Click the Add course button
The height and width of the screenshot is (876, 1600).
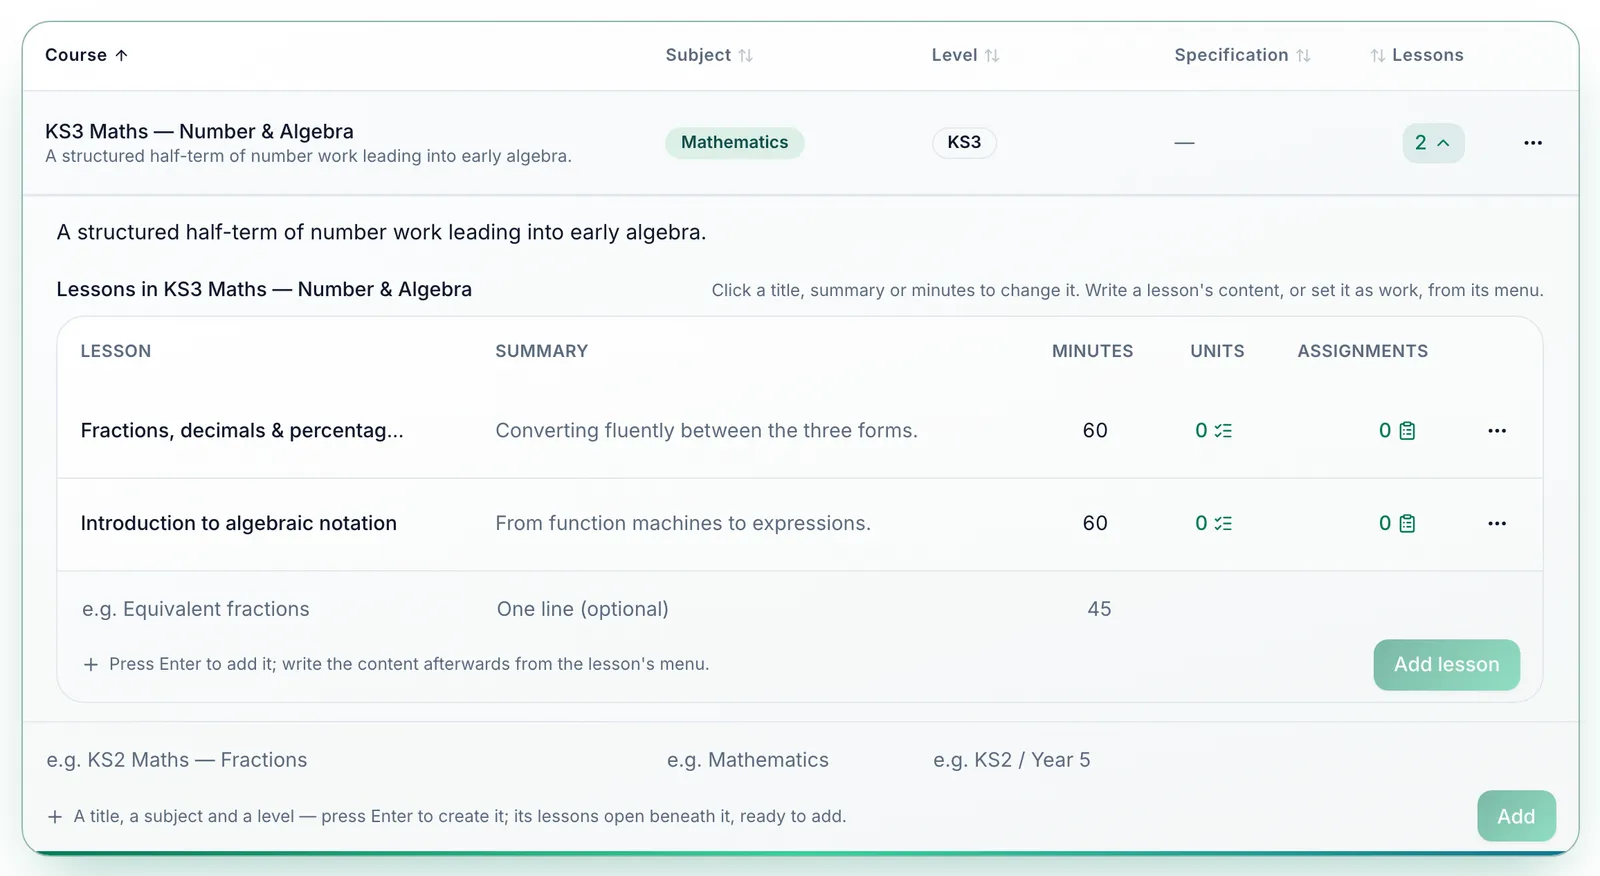(1516, 816)
